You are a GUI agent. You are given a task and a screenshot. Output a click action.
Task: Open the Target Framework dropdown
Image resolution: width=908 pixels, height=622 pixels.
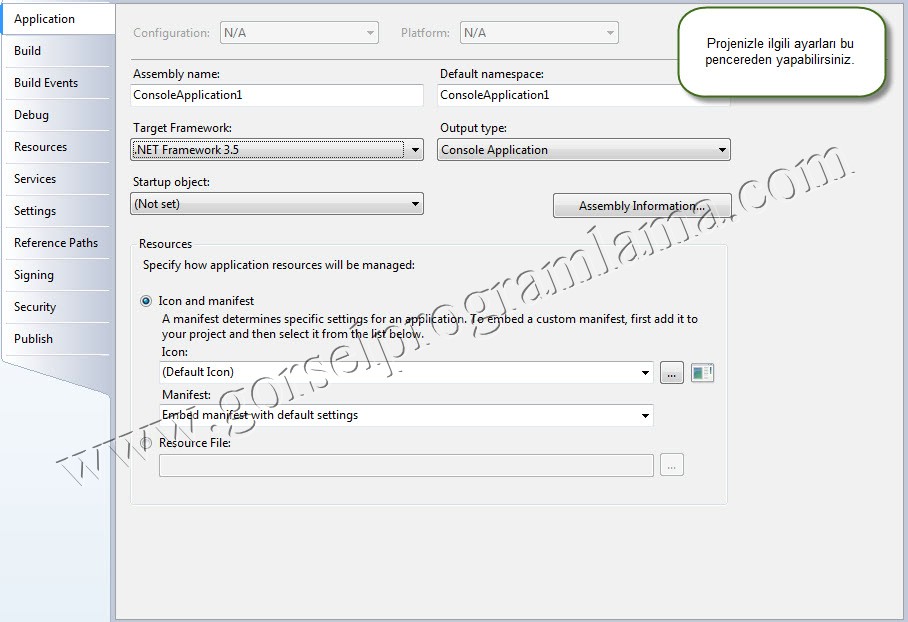(x=278, y=150)
